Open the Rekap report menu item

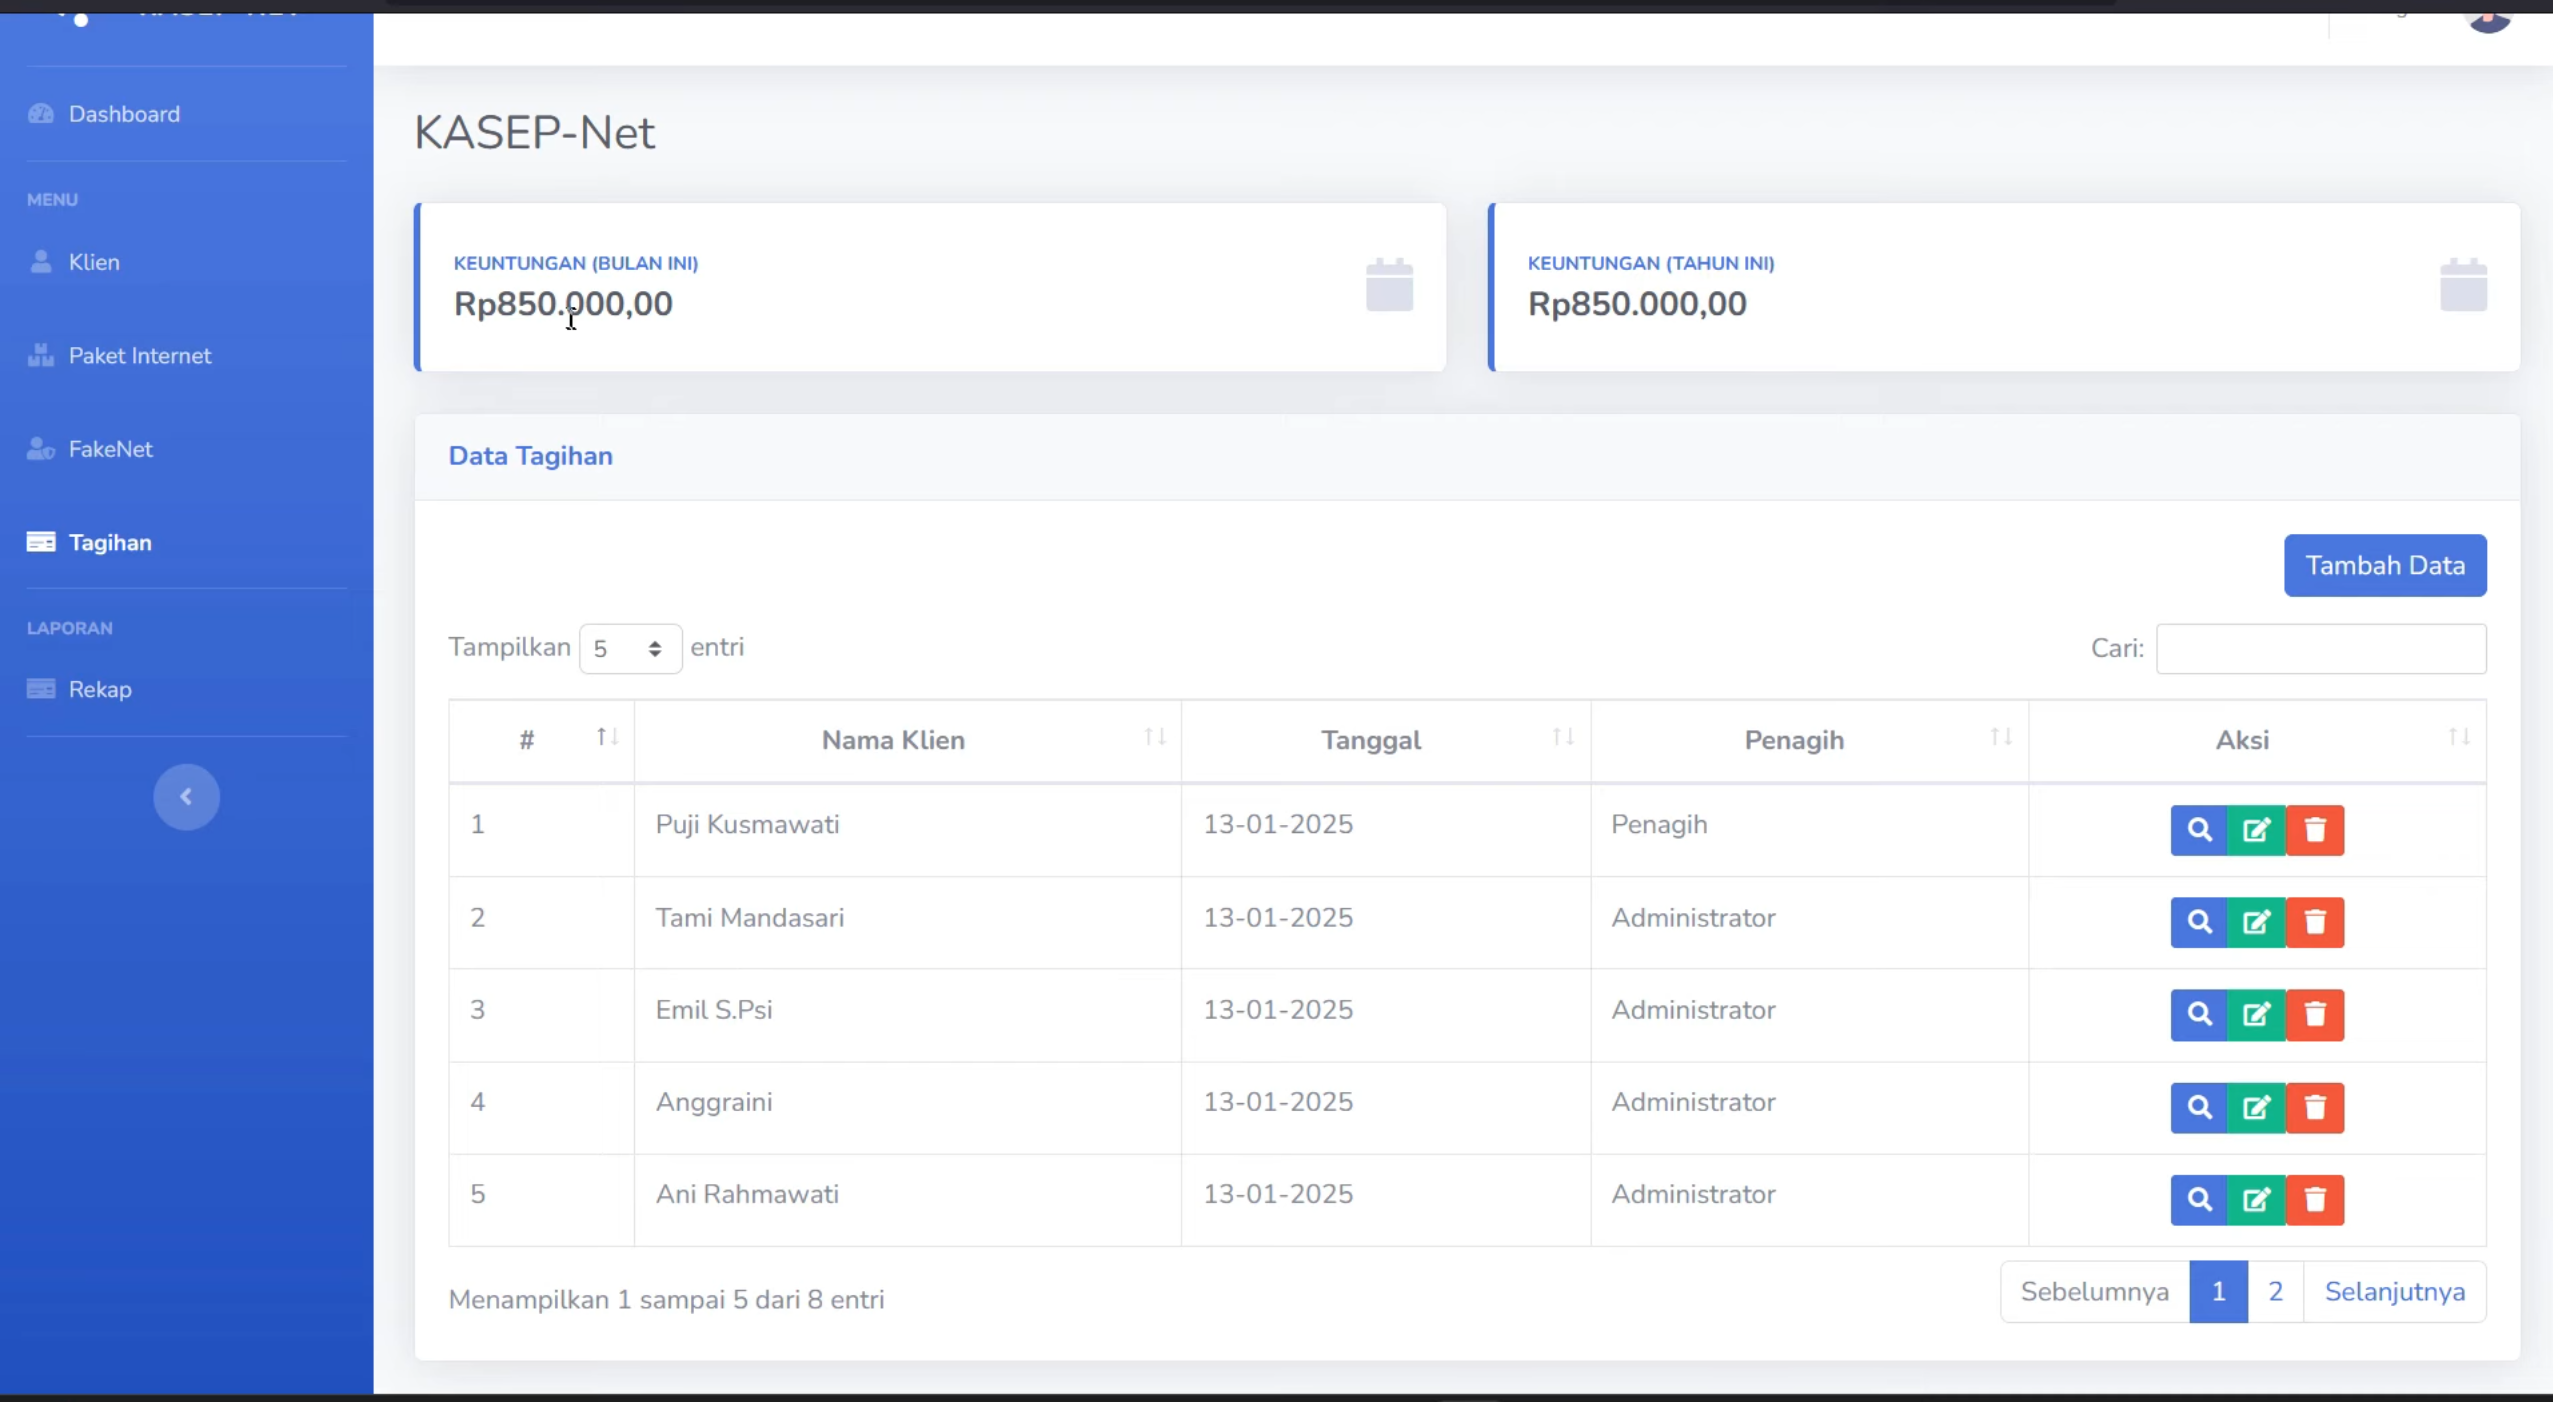point(80,689)
